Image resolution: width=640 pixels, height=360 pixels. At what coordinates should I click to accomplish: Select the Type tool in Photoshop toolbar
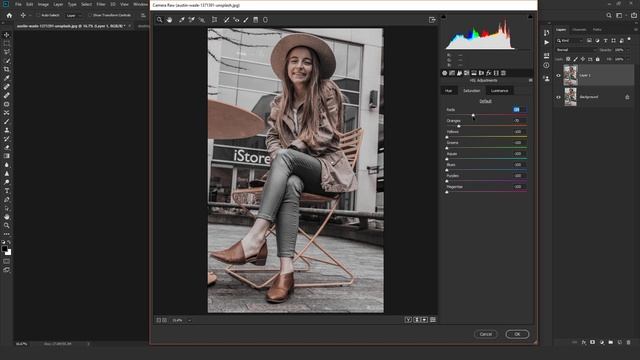tap(7, 191)
